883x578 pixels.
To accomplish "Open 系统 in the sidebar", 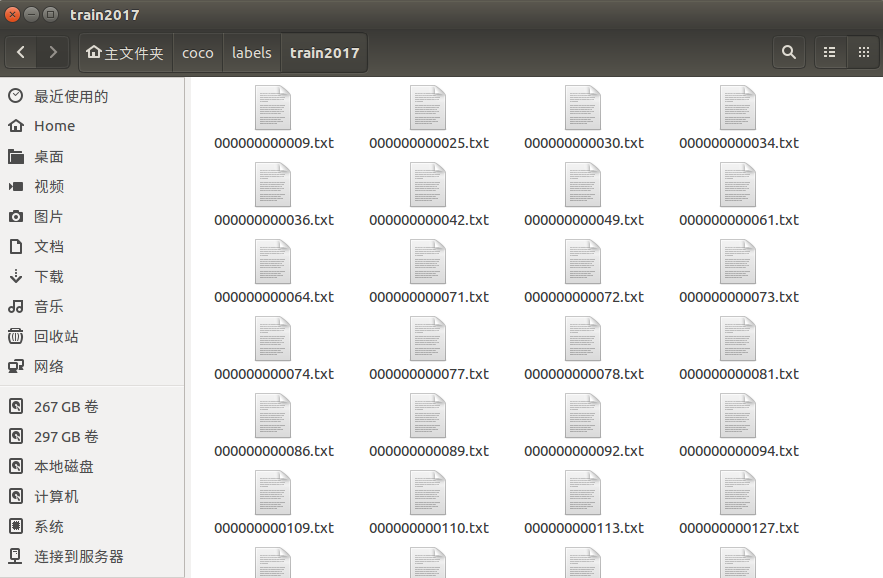I will click(92, 526).
